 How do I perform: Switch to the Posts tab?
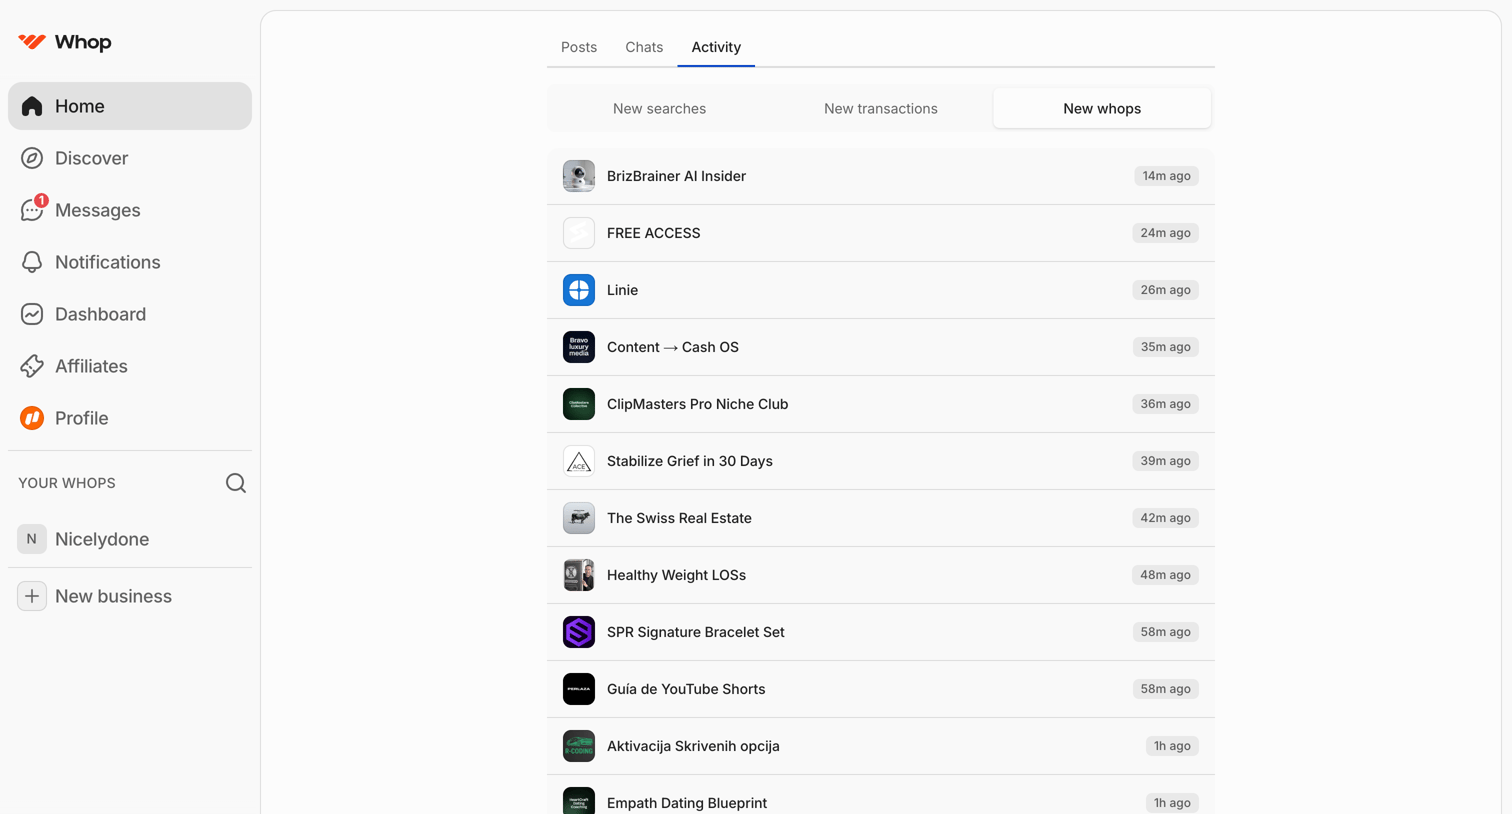click(x=579, y=47)
